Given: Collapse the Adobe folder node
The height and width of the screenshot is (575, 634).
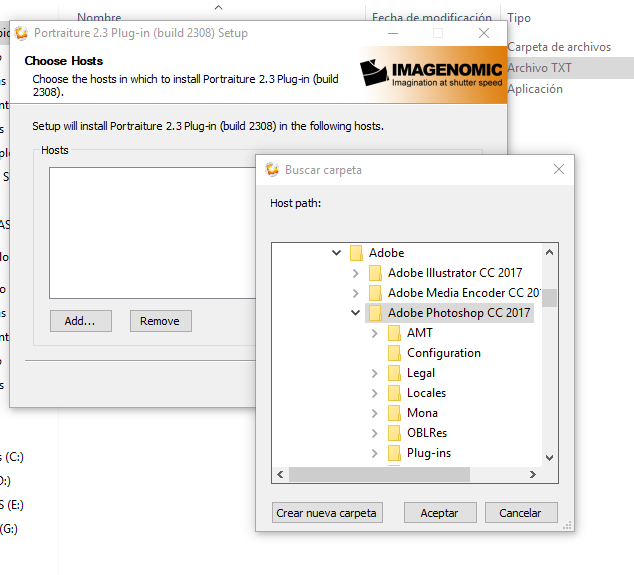Looking at the screenshot, I should 336,253.
